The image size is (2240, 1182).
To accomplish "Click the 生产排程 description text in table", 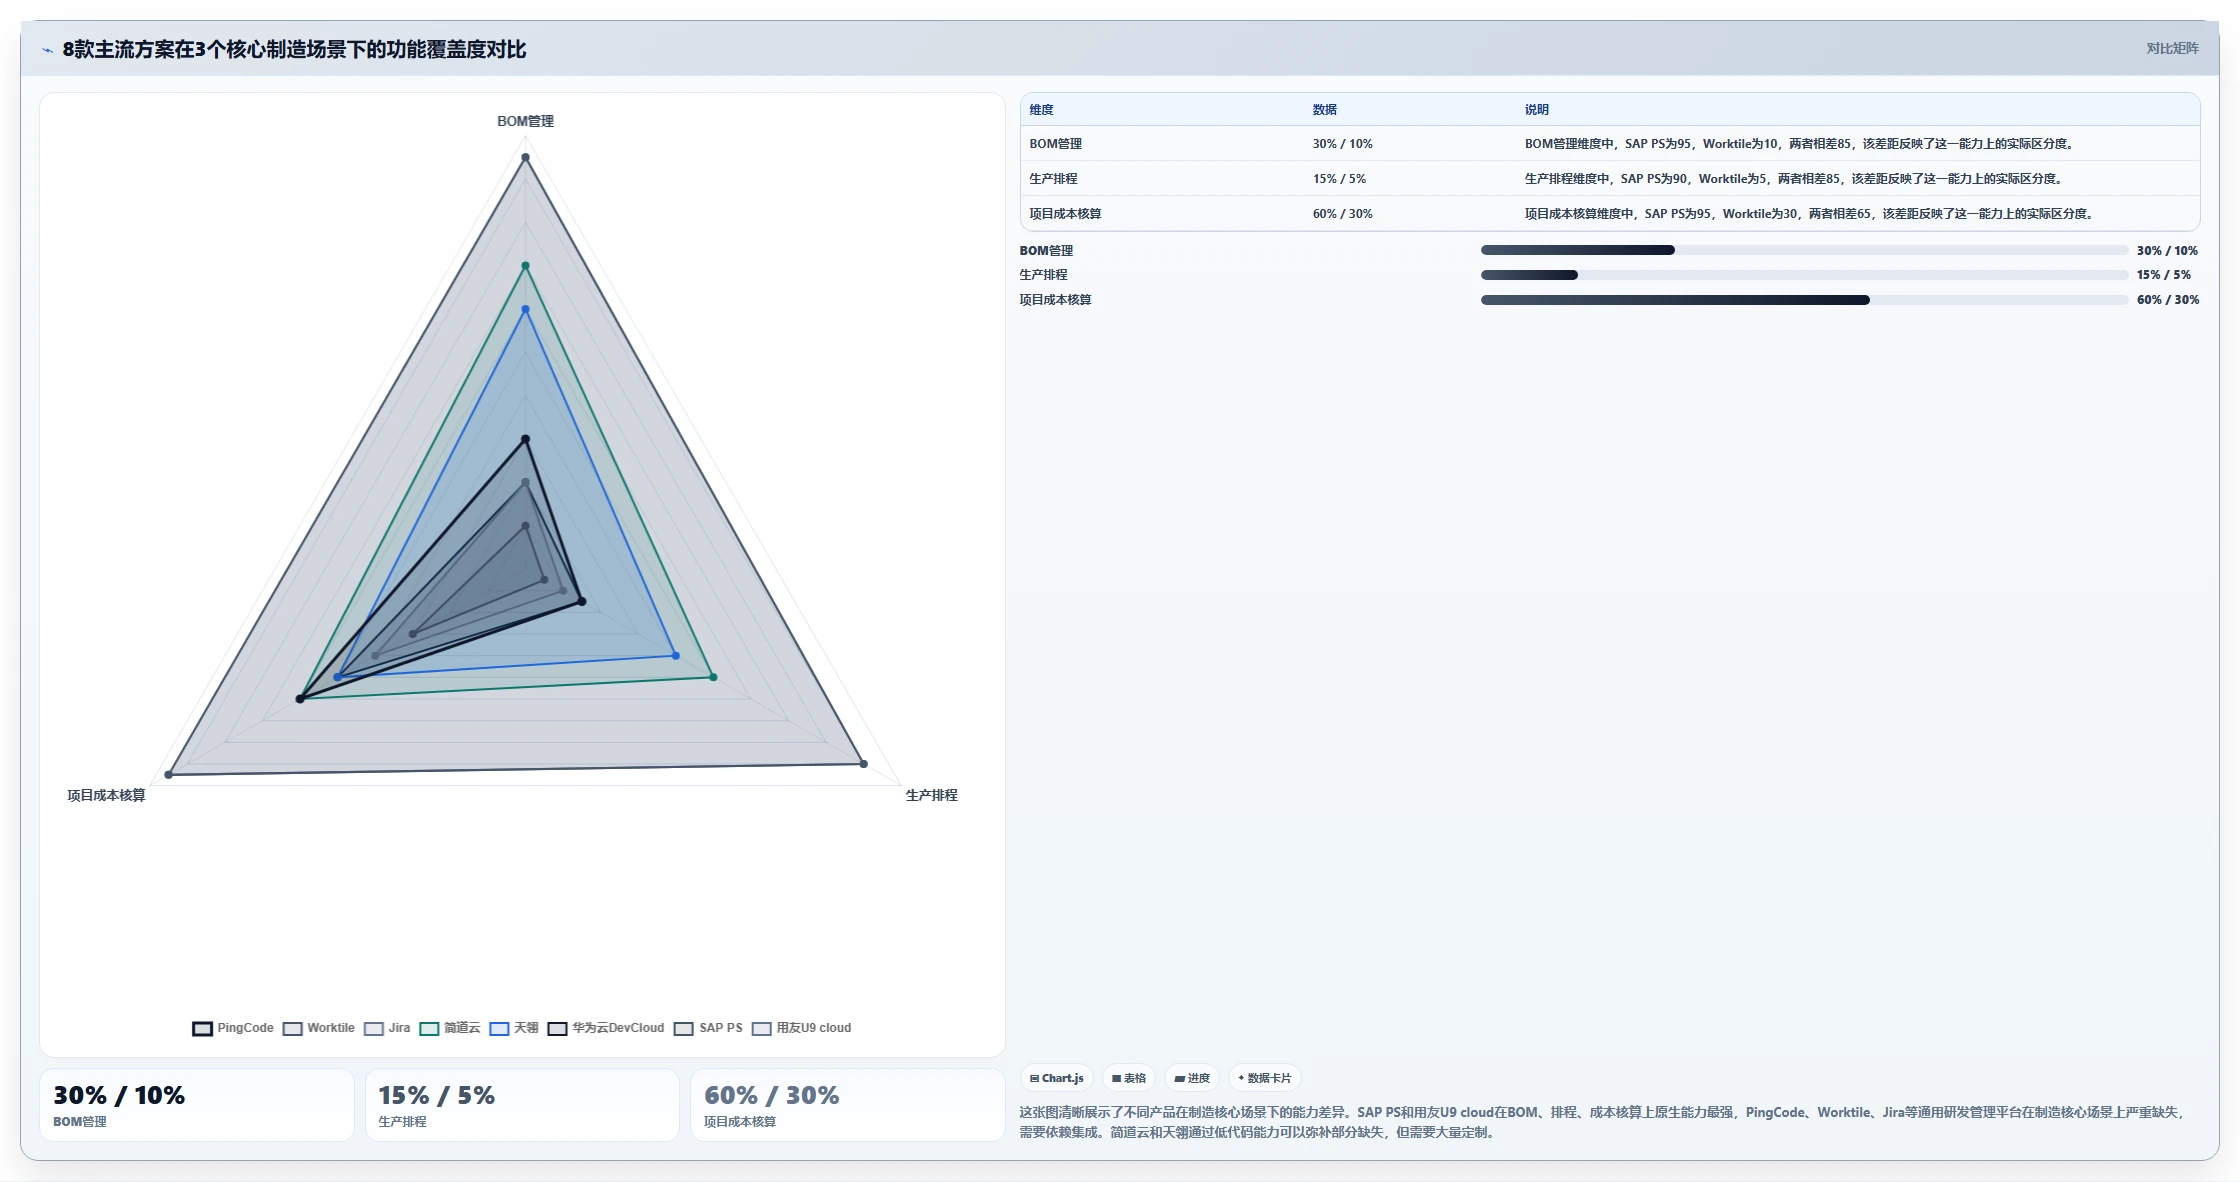I will [1795, 179].
